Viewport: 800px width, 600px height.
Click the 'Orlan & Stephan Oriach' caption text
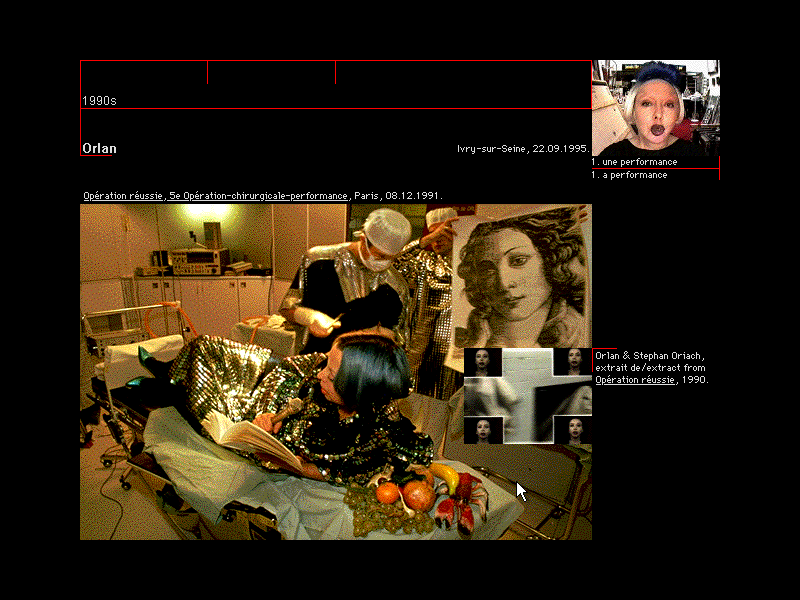(650, 356)
